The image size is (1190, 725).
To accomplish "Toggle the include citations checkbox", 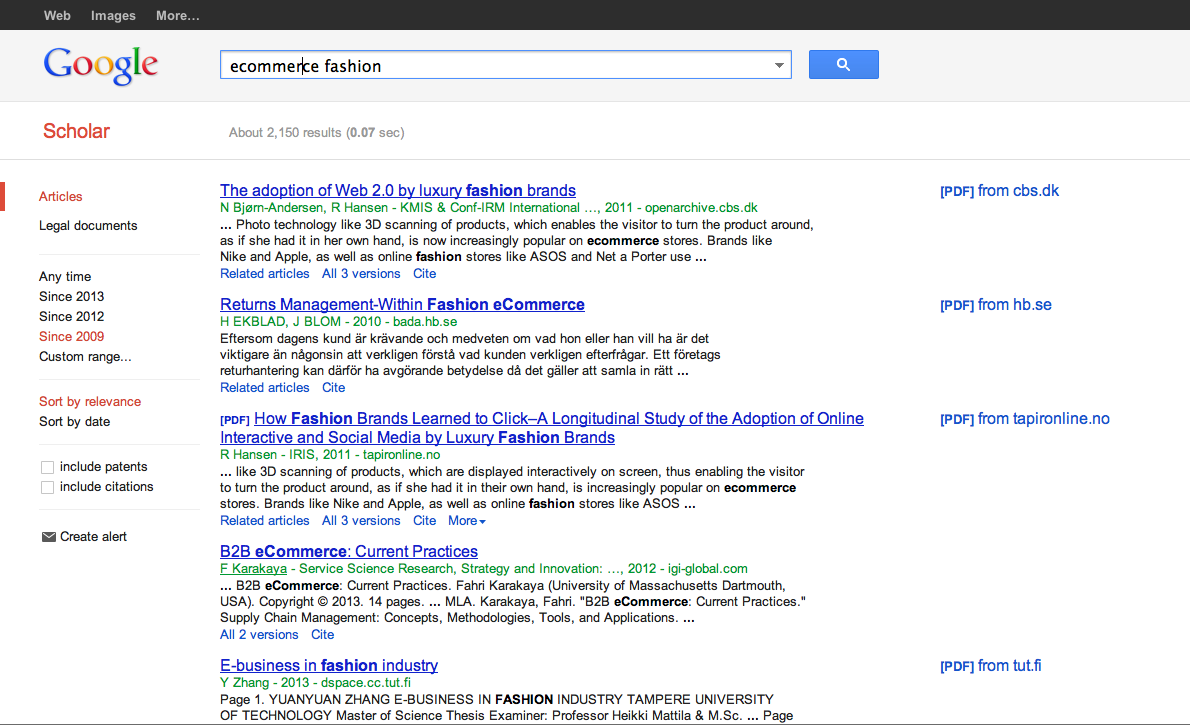I will point(47,487).
